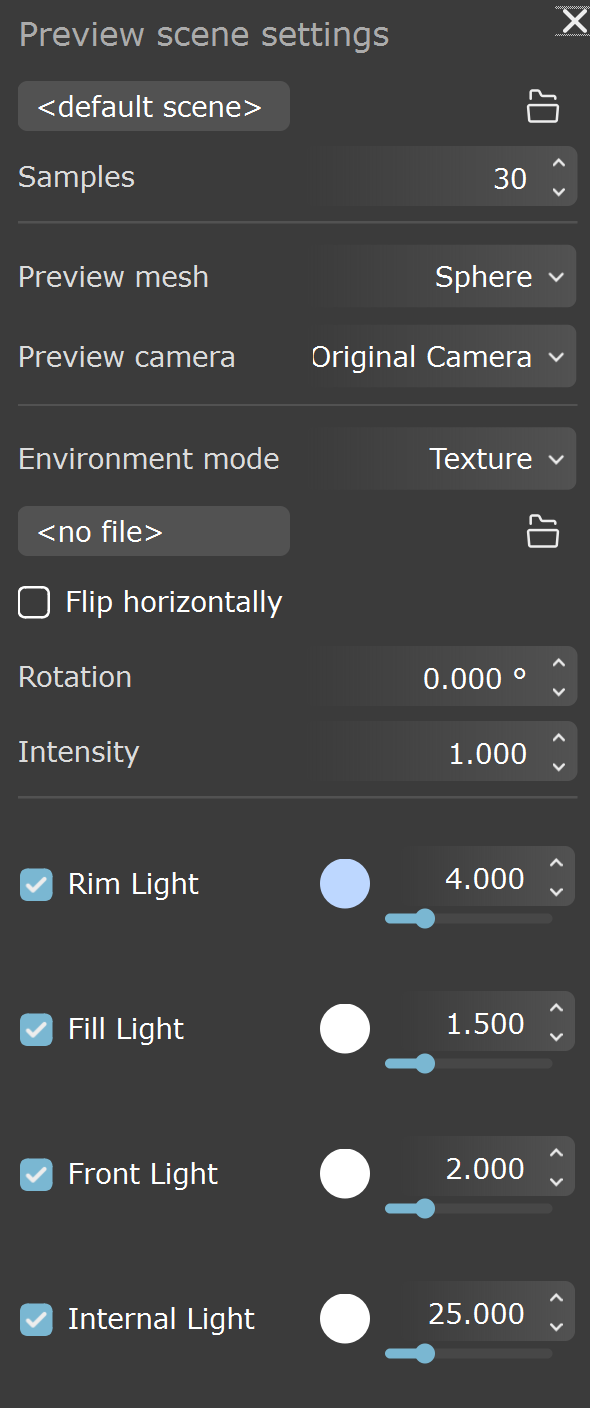Browse environment texture with folder icon
The height and width of the screenshot is (1408, 590).
(543, 532)
